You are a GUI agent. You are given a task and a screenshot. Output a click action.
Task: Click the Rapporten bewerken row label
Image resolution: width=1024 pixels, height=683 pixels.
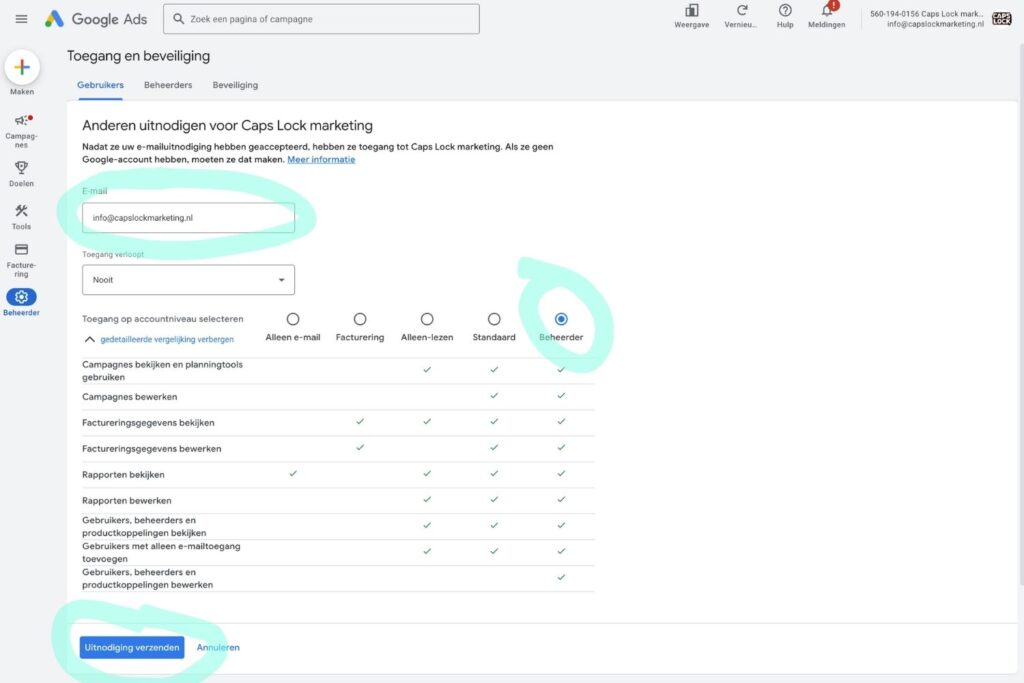[127, 501]
